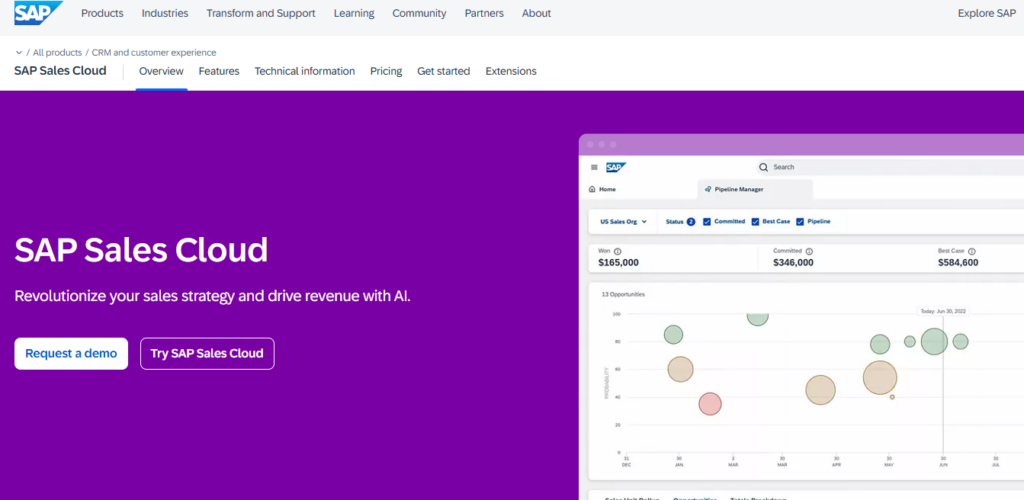1024x500 pixels.
Task: Click the search magnifier icon
Action: [763, 167]
